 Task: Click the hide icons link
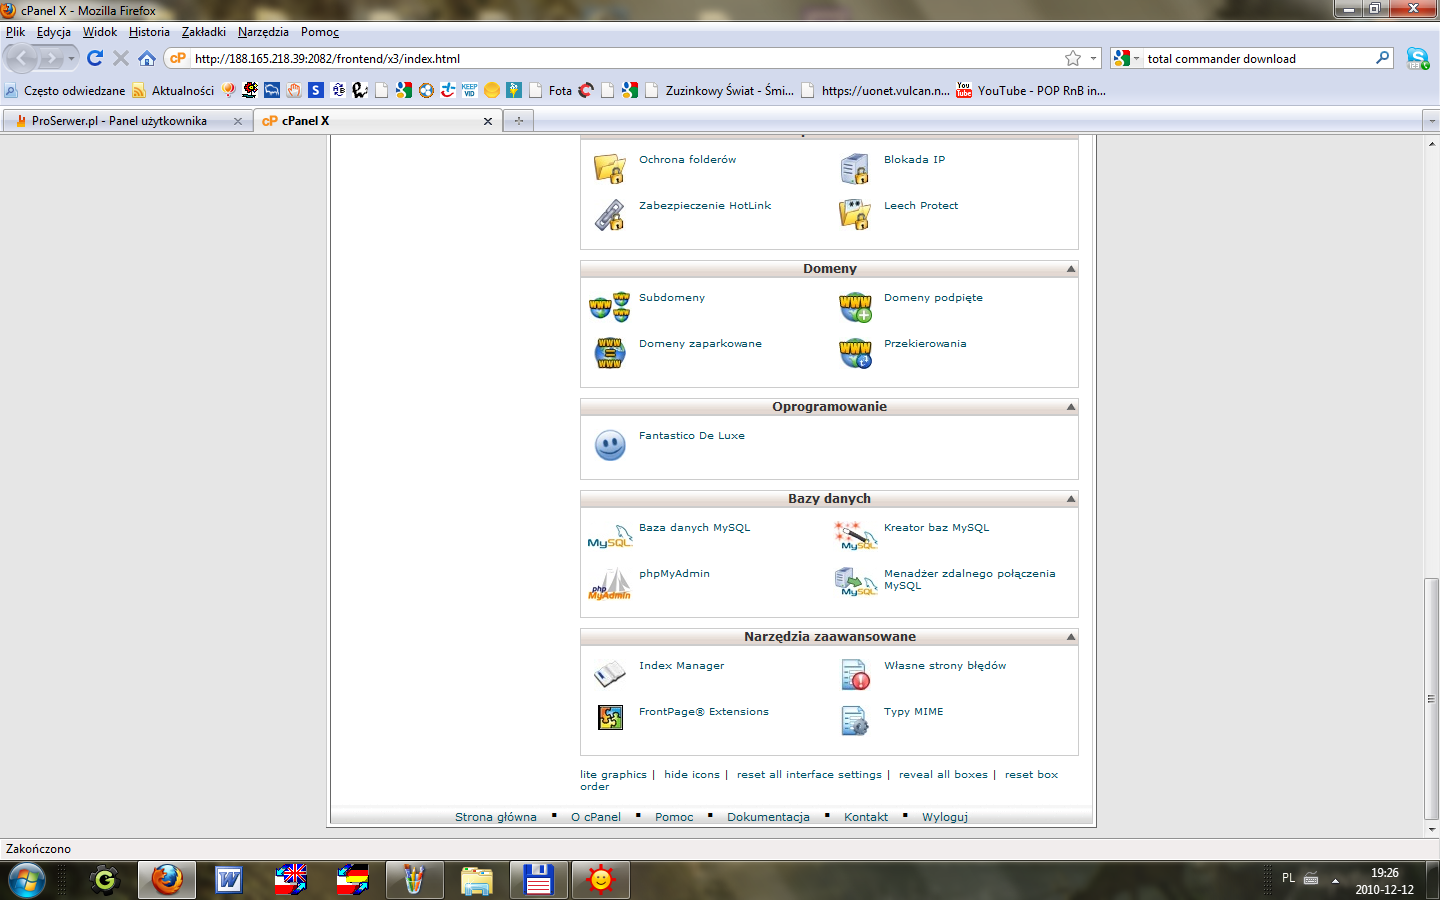[691, 775]
